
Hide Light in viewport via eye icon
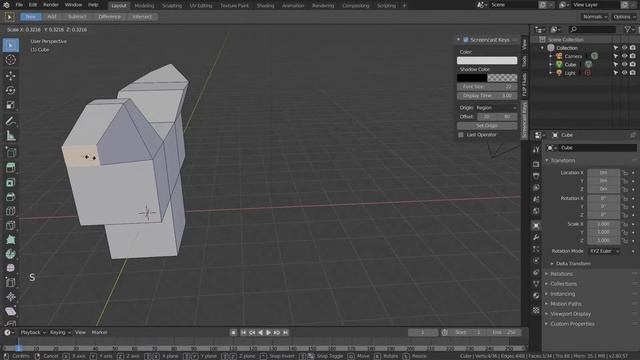pos(624,73)
